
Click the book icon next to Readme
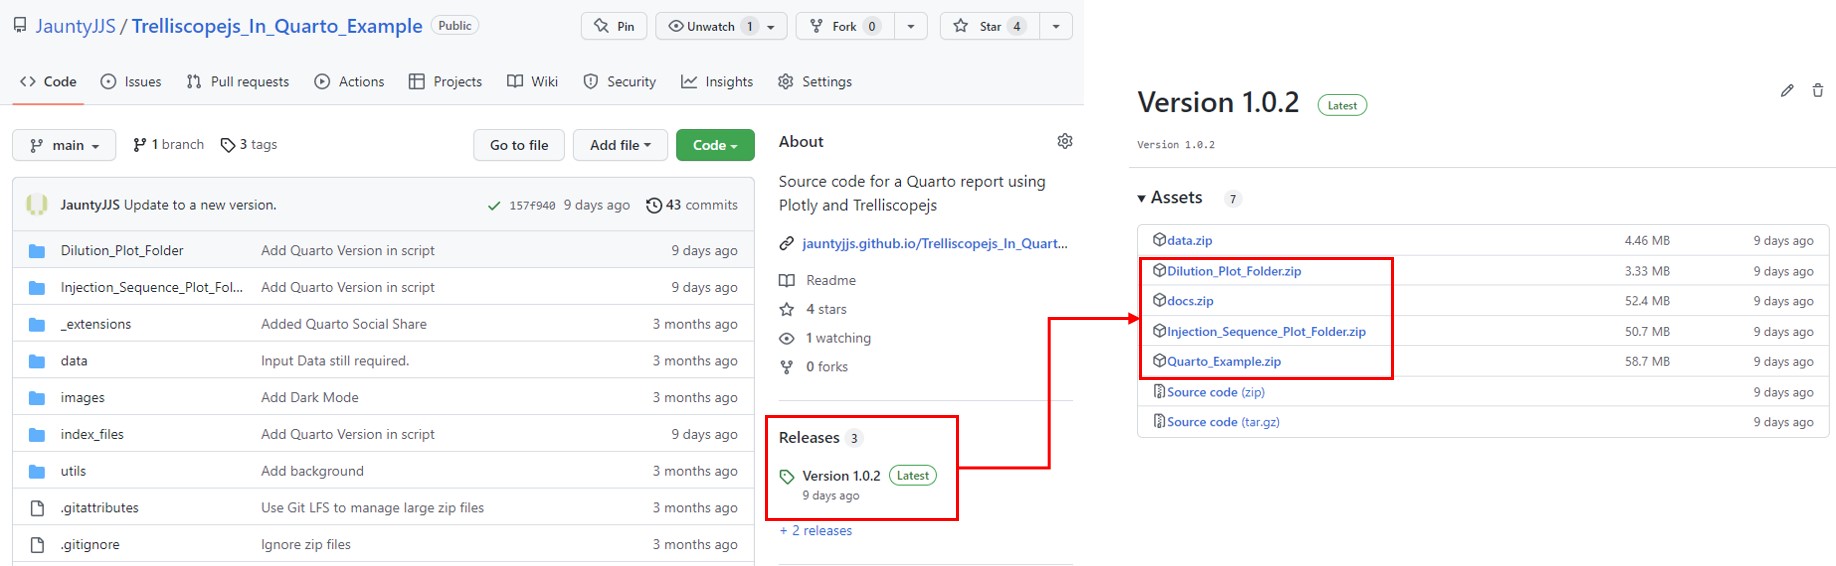(x=787, y=280)
